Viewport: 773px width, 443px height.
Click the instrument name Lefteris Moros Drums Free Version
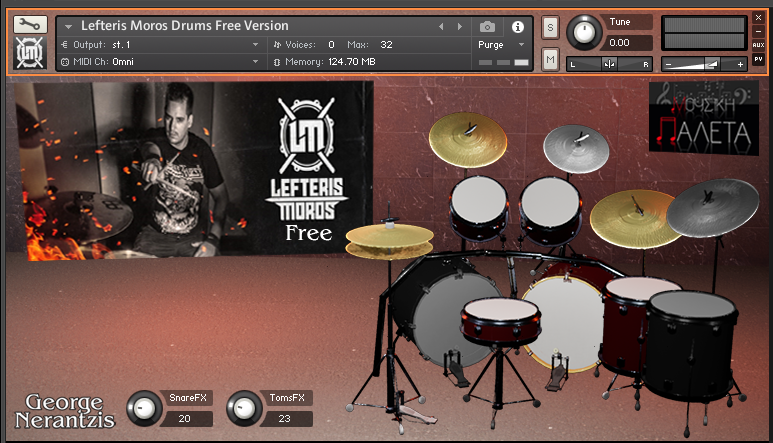[184, 26]
